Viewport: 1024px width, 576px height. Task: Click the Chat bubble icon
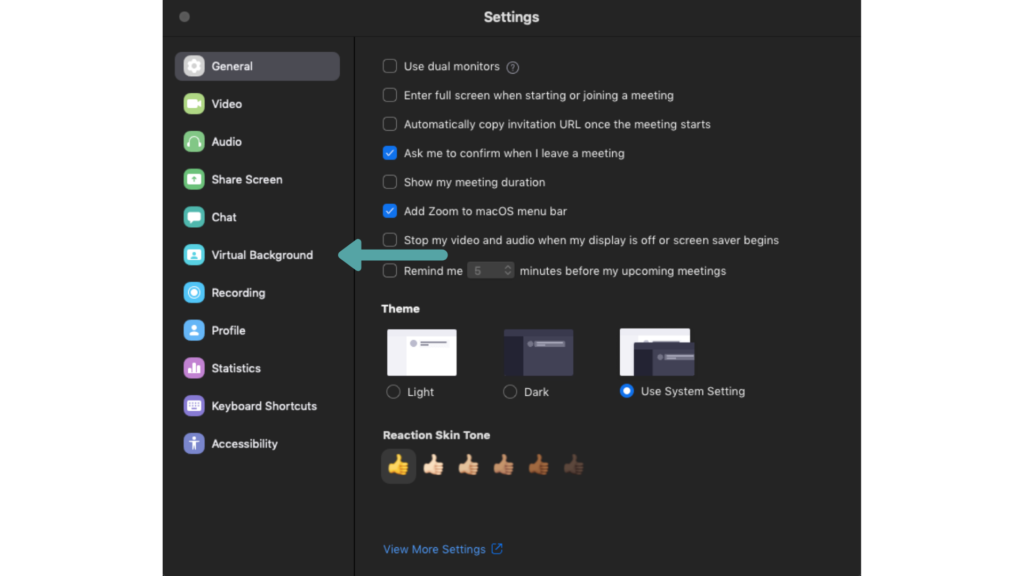point(194,217)
